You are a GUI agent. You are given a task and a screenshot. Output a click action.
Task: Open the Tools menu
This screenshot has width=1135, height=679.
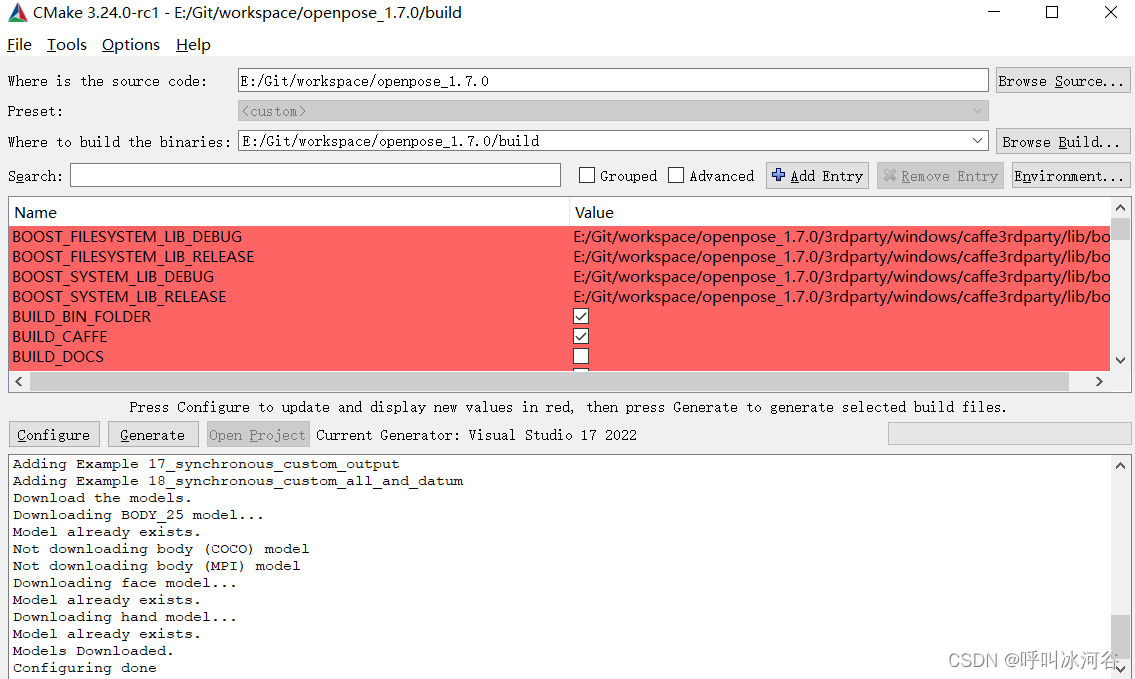(66, 44)
